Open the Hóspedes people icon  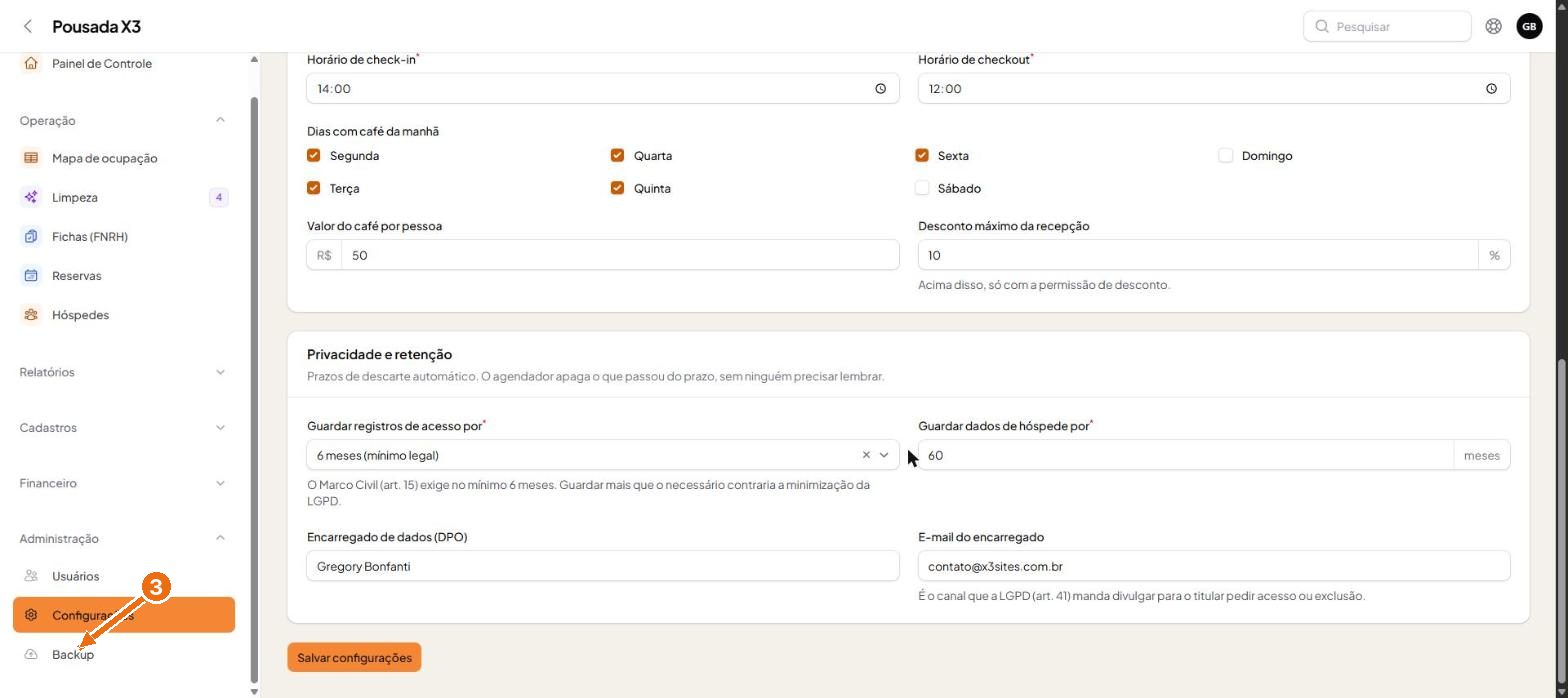[31, 315]
